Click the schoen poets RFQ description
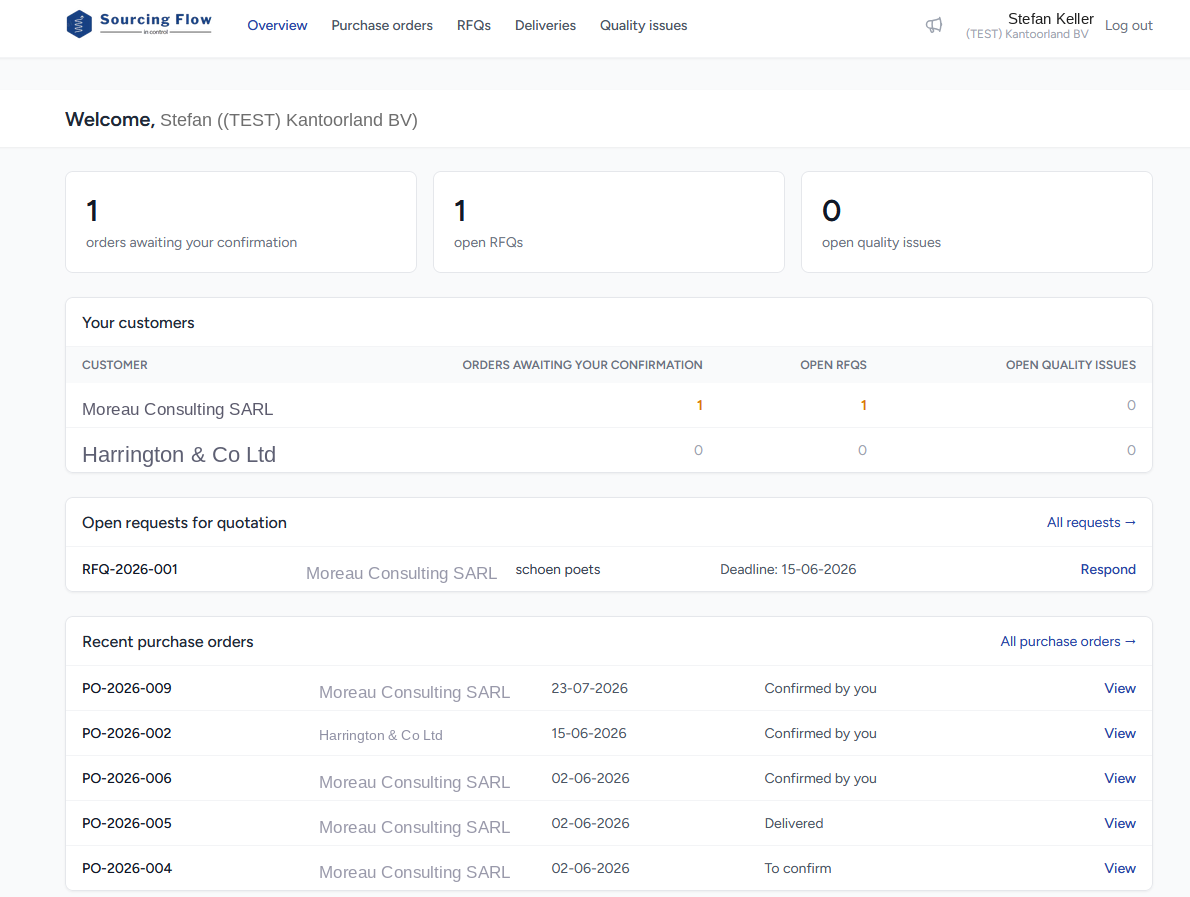Screen dimensions: 1190x897 (x=558, y=569)
